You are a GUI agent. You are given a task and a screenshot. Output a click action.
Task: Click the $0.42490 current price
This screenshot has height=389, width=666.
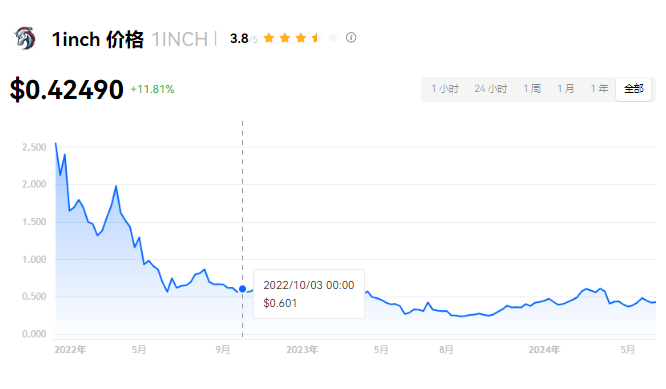67,90
